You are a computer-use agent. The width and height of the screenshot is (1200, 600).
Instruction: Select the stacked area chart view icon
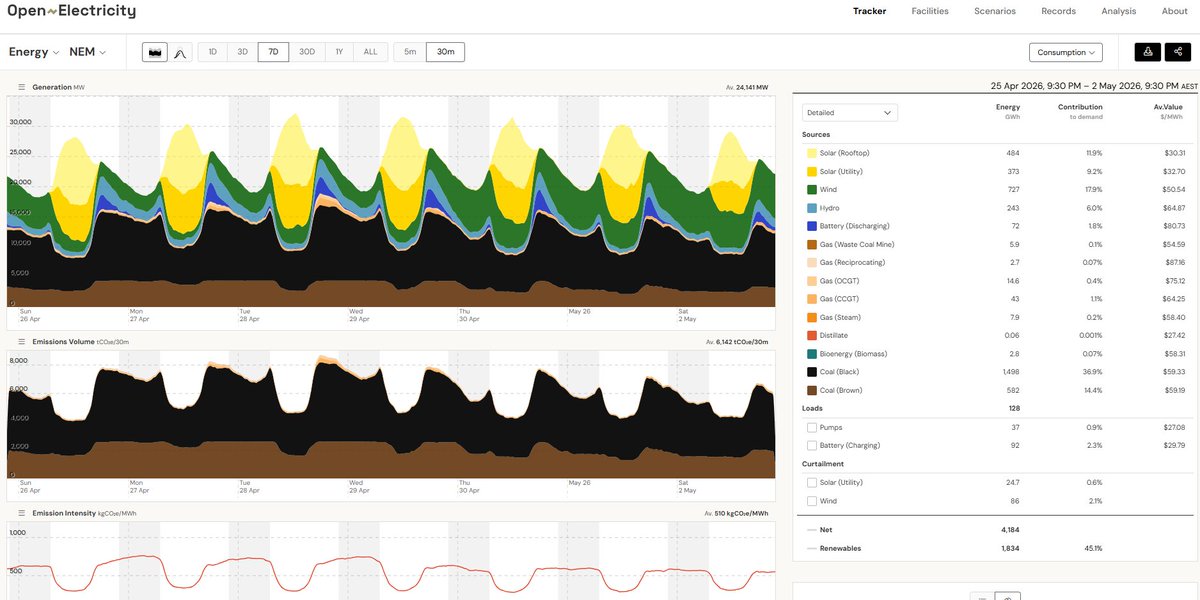pyautogui.click(x=155, y=52)
